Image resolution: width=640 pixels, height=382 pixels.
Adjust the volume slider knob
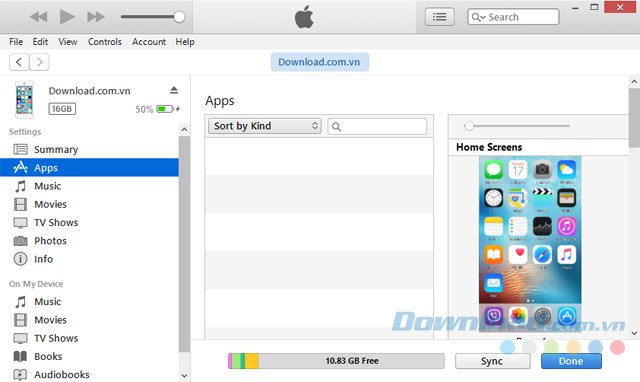179,17
